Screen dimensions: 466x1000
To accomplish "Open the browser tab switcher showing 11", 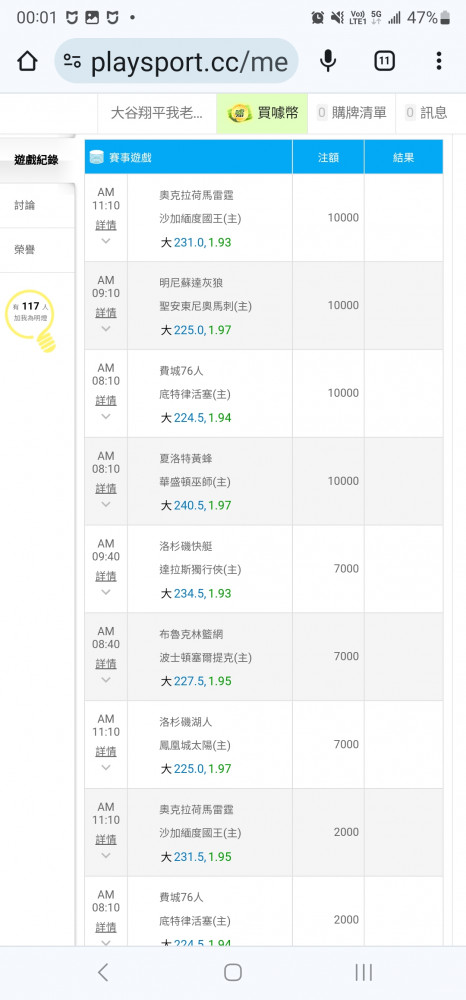I will click(x=384, y=61).
